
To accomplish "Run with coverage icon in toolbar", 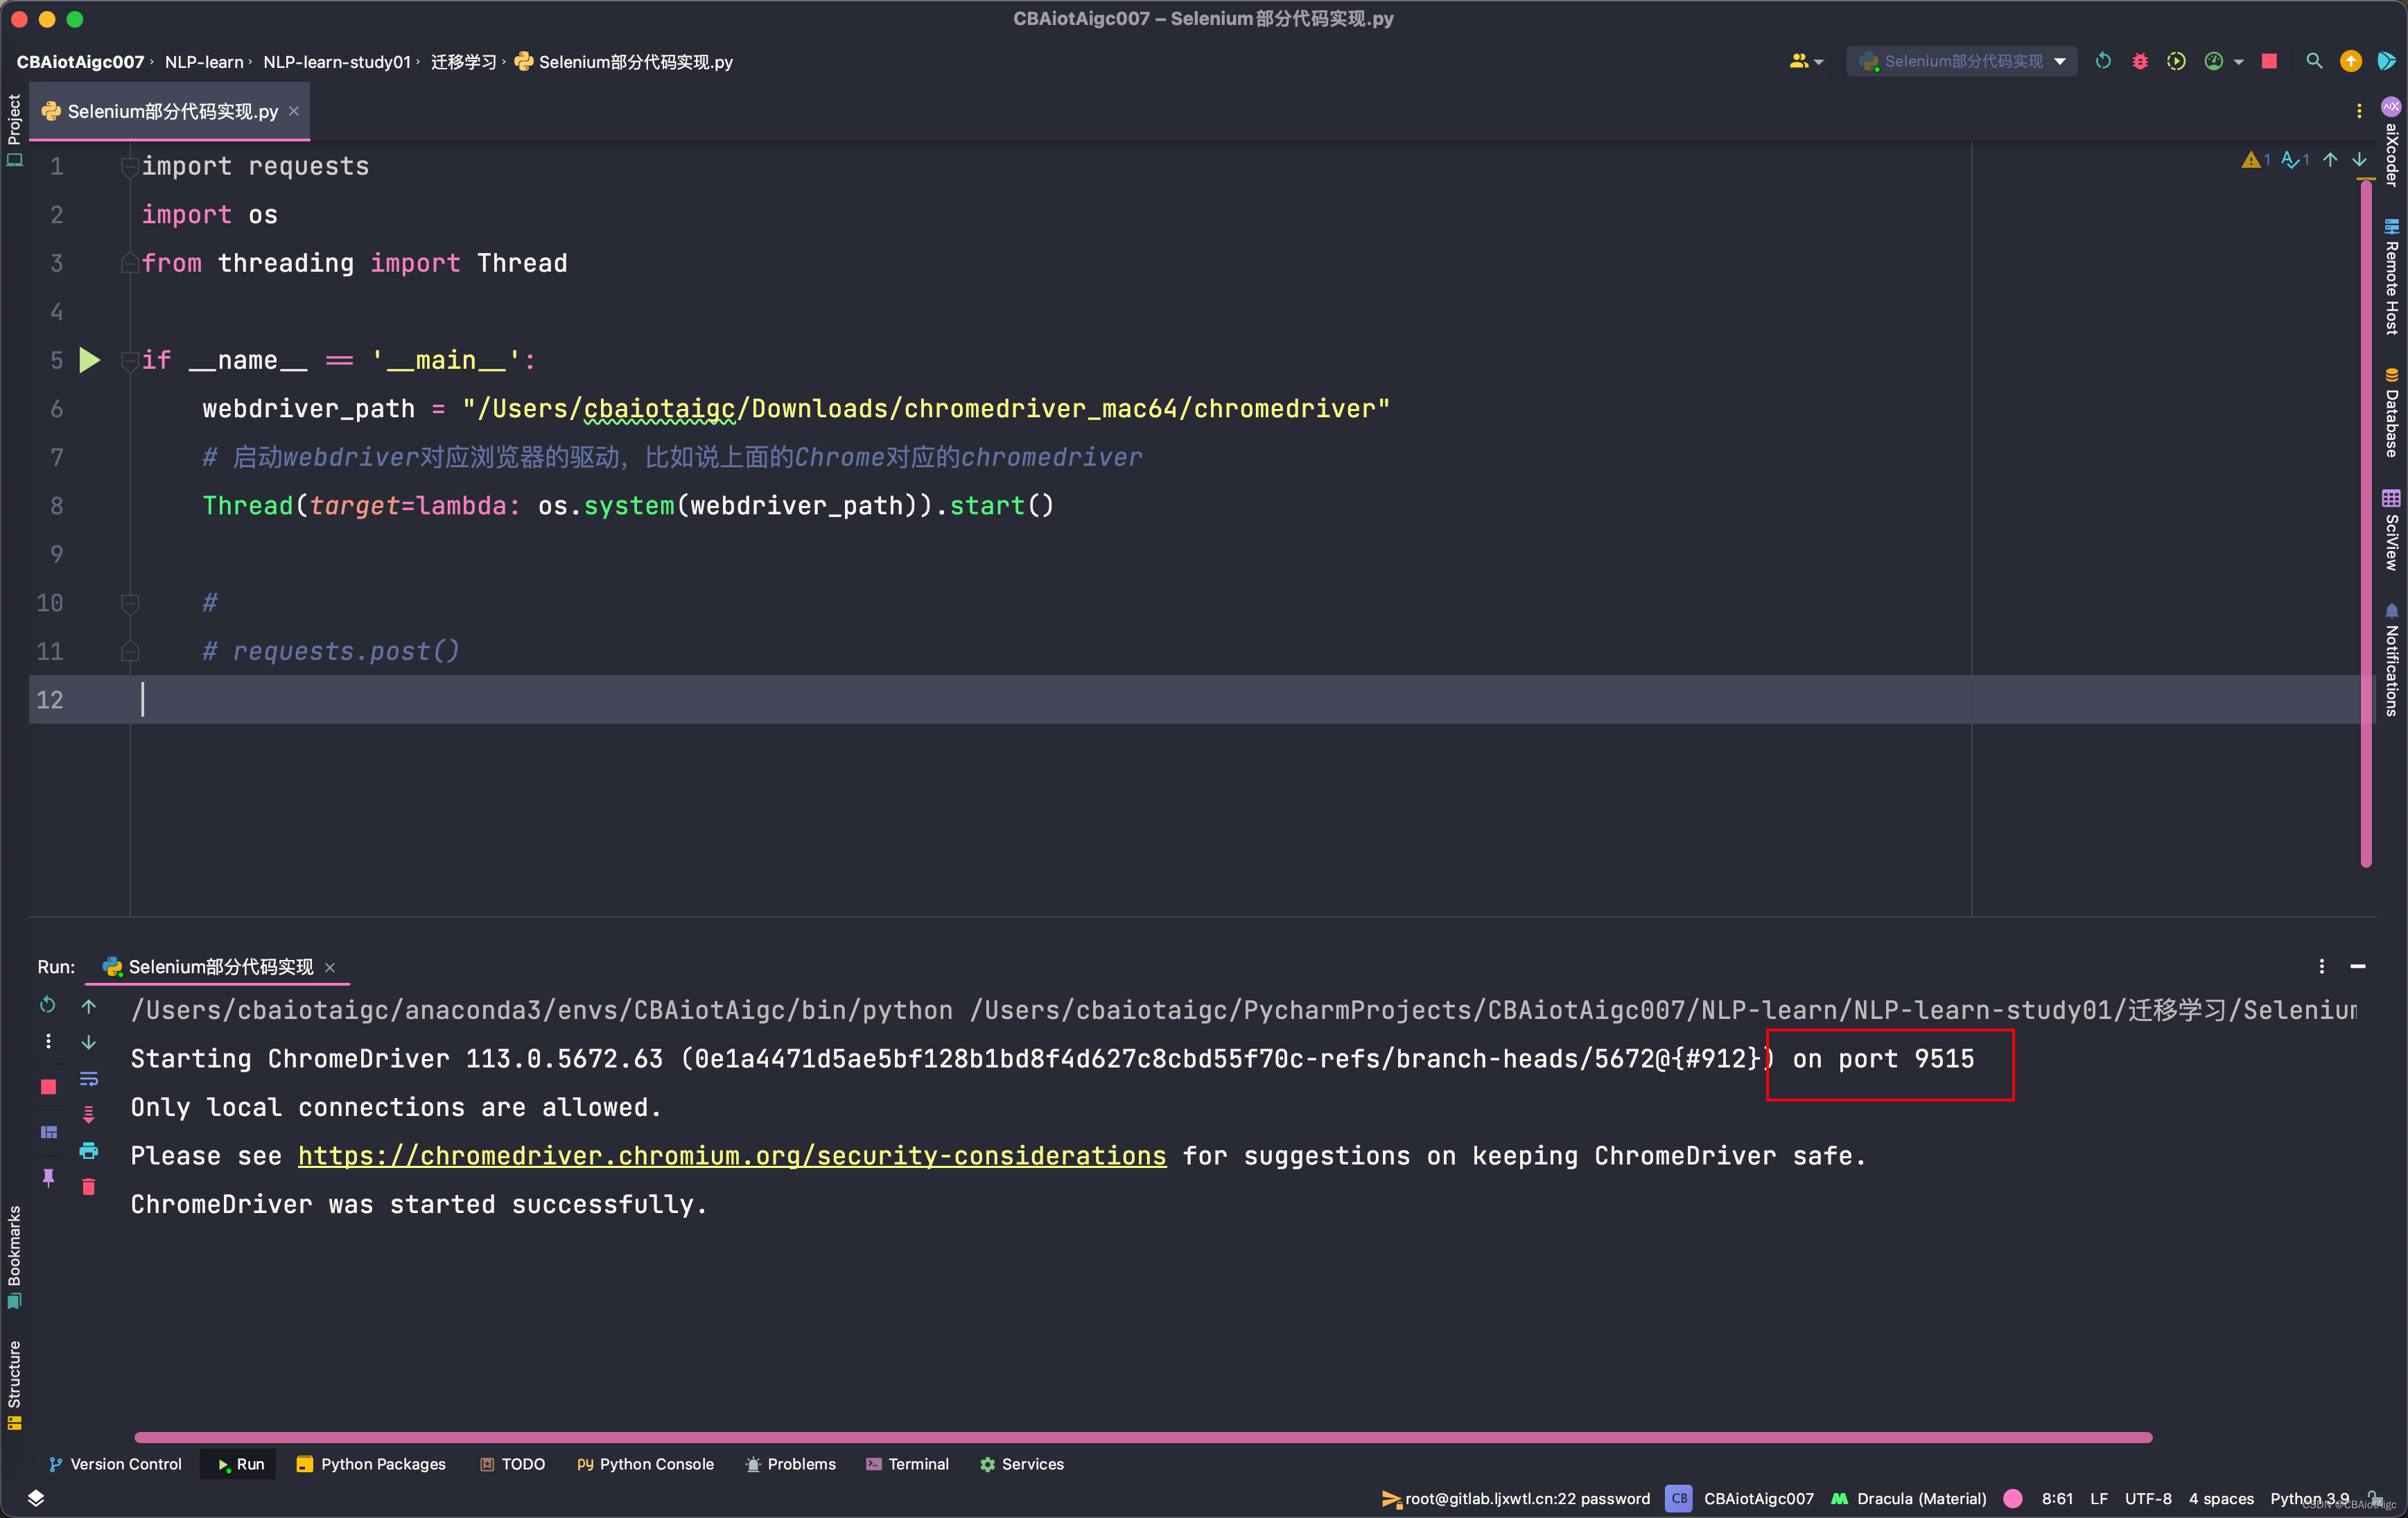I will [x=2176, y=61].
